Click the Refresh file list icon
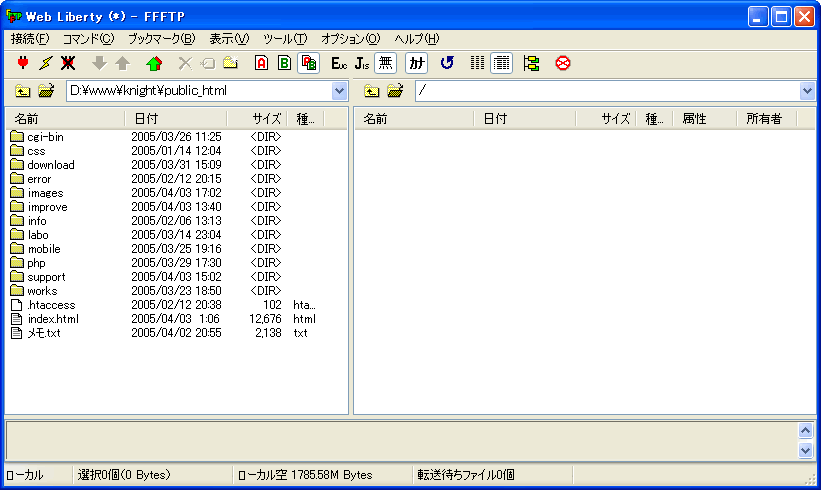Viewport: 821px width, 490px height. tap(447, 63)
